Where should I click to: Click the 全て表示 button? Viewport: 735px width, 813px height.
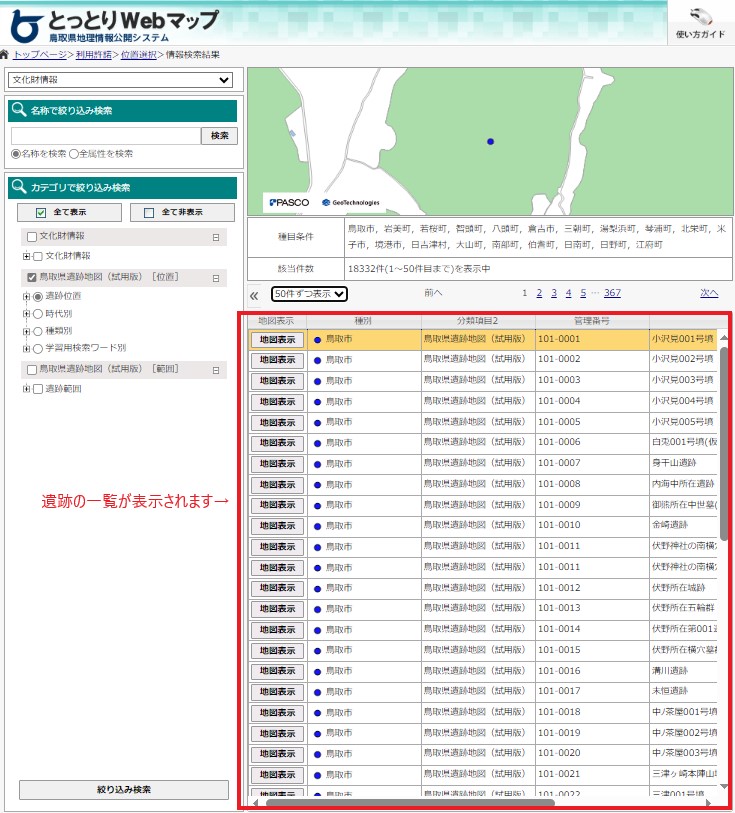69,212
